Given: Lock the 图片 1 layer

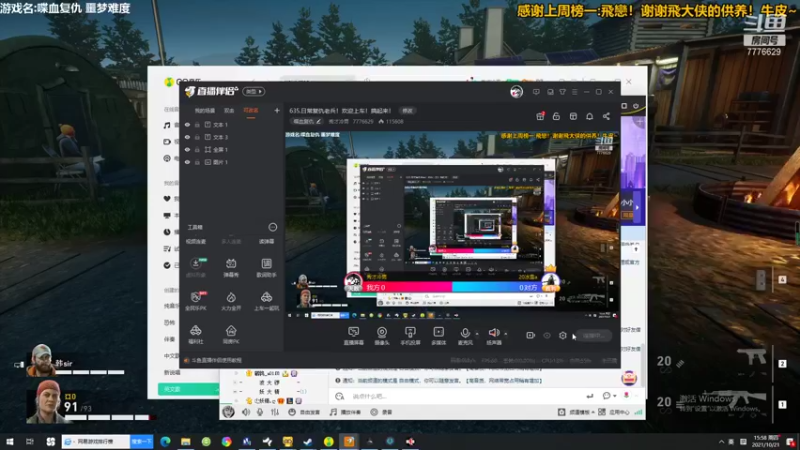Looking at the screenshot, I should [197, 162].
